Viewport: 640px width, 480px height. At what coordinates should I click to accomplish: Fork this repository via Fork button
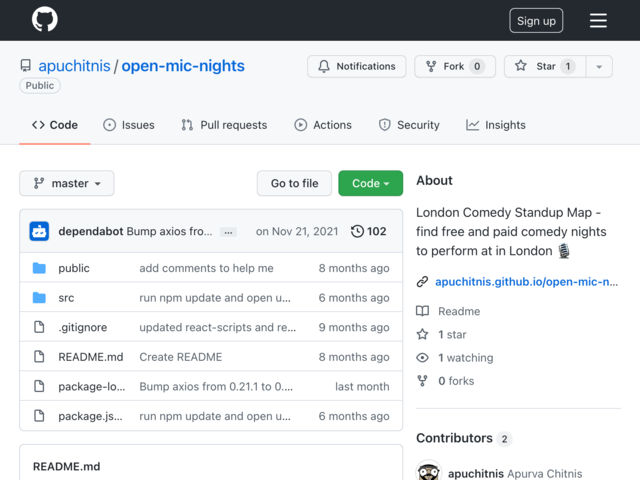pyautogui.click(x=455, y=66)
